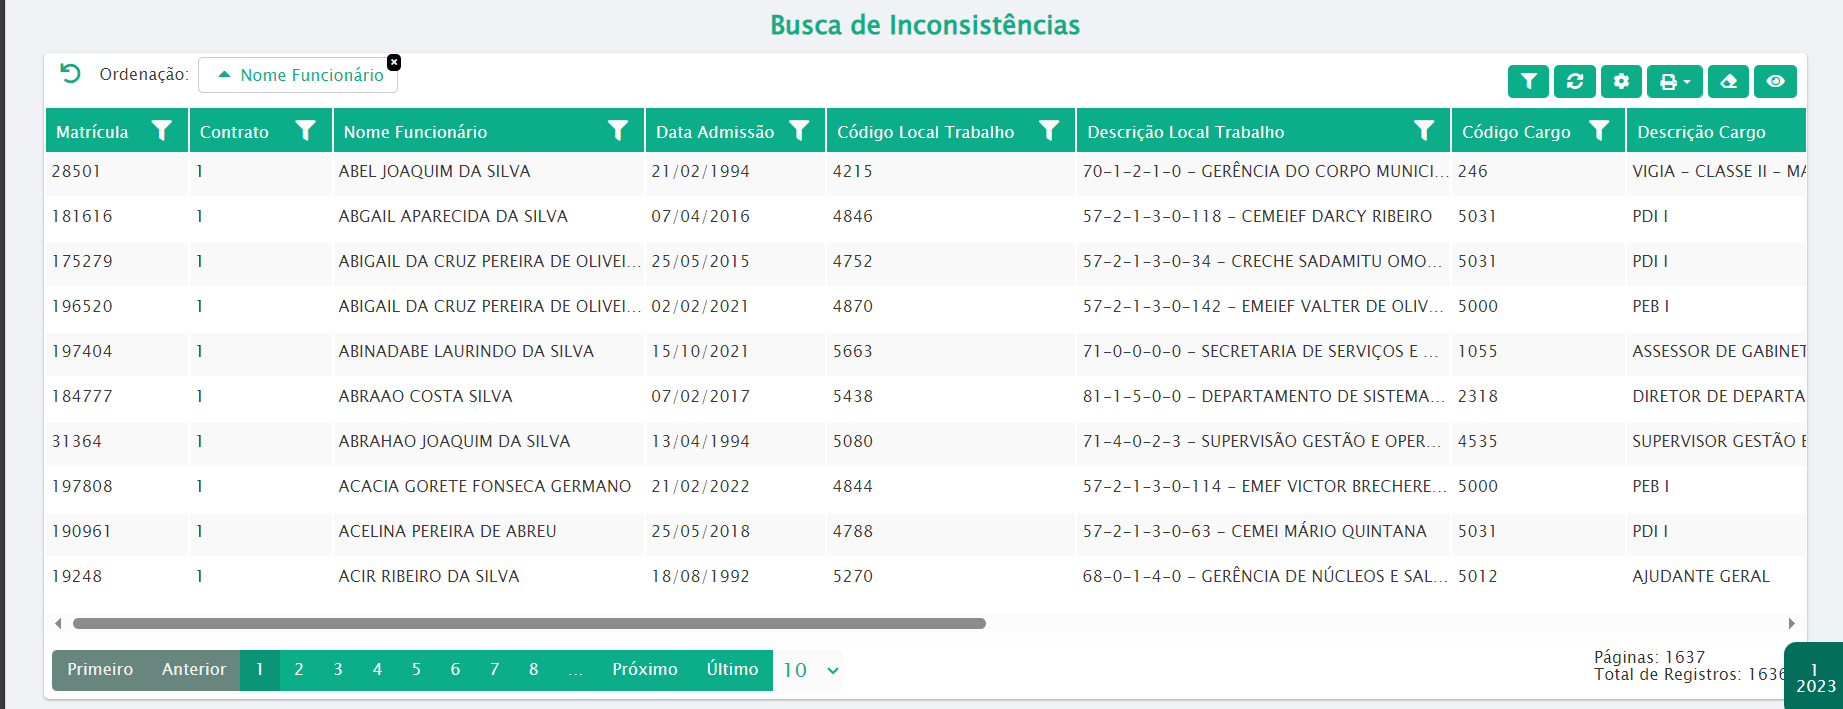Viewport: 1843px width, 709px height.
Task: Open grid settings via the gear icon
Action: (1621, 81)
